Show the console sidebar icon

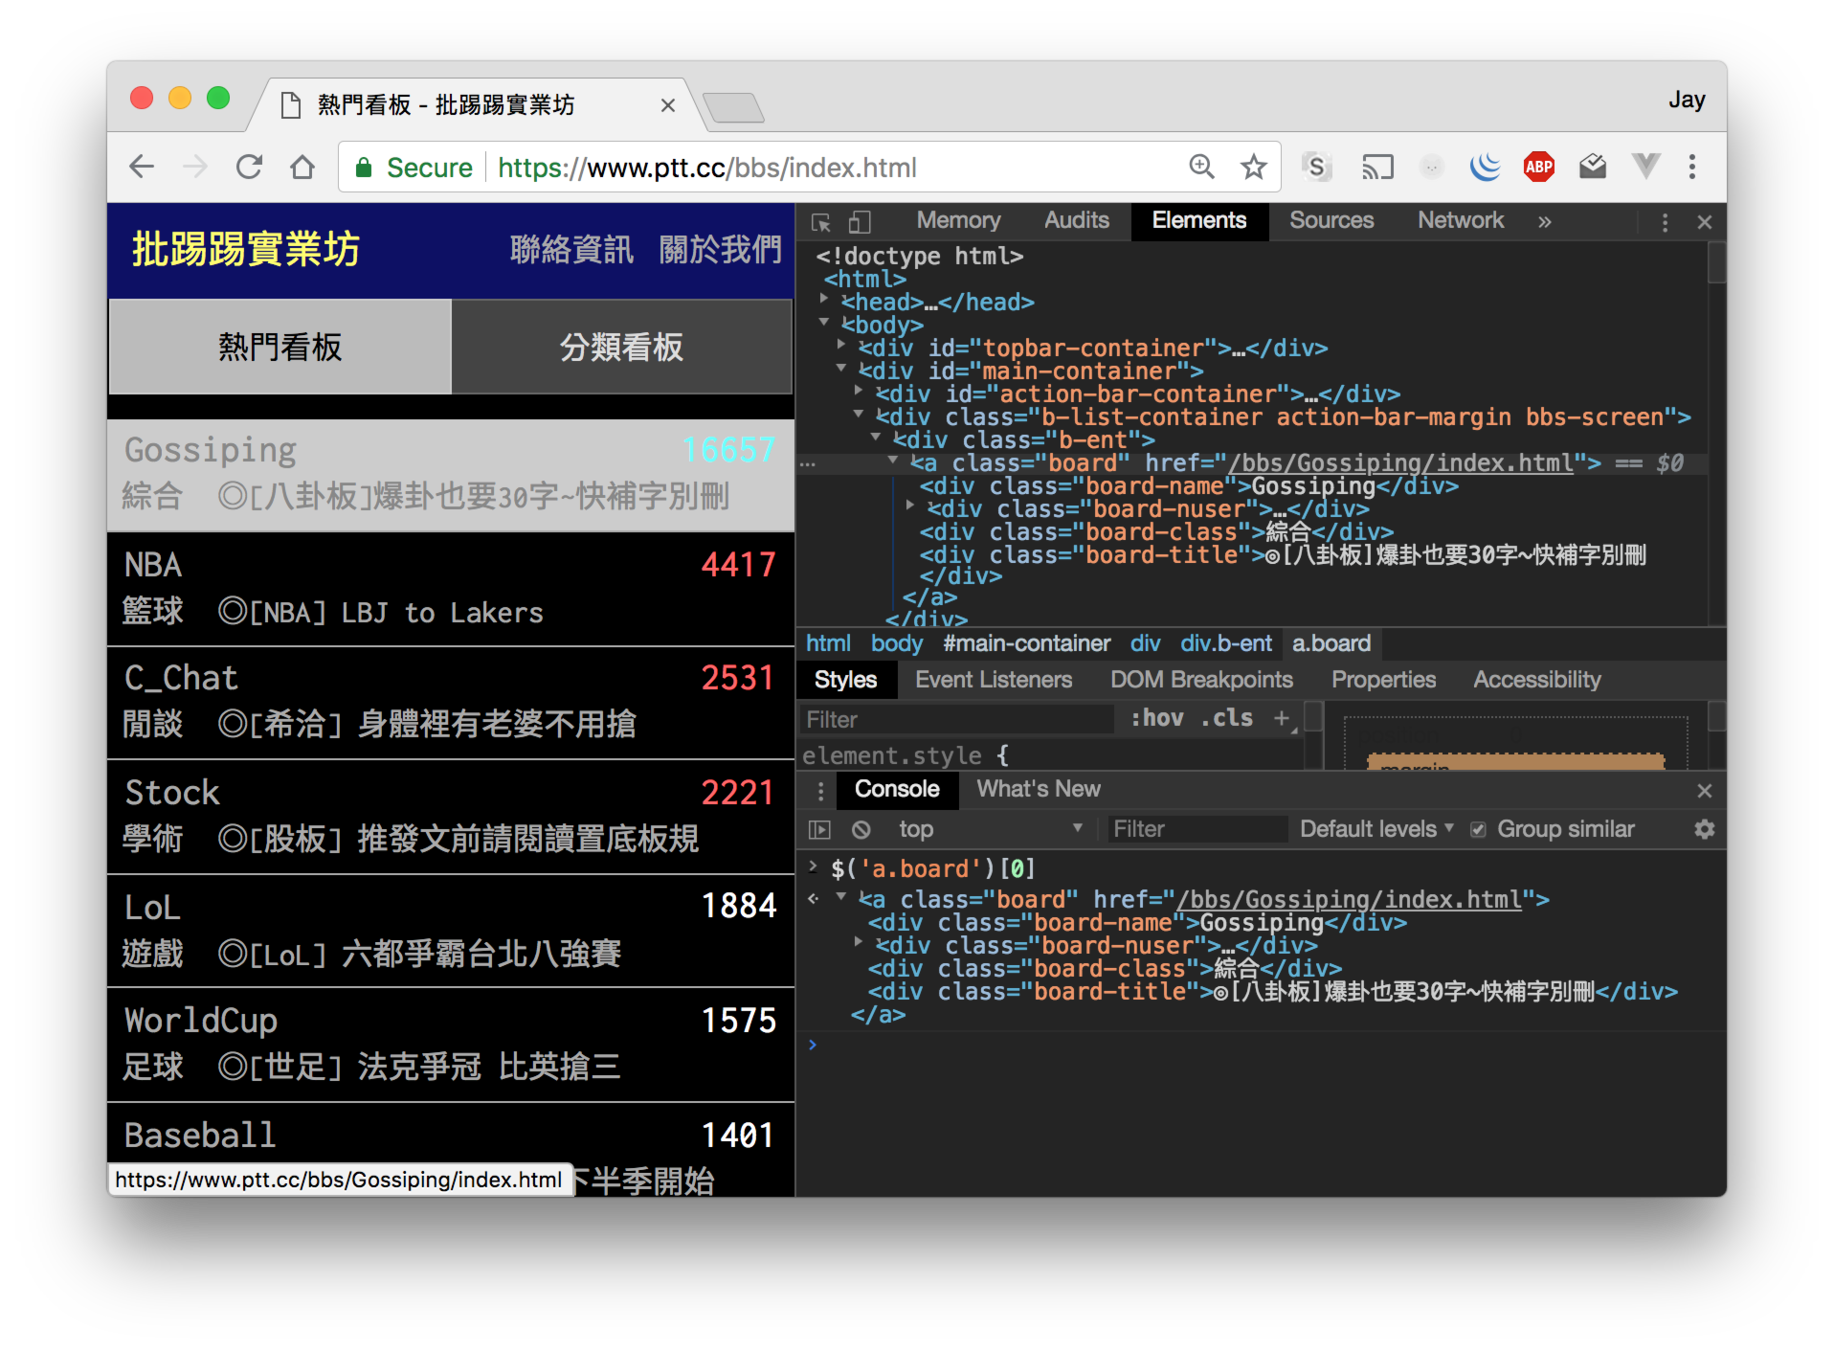click(x=820, y=829)
